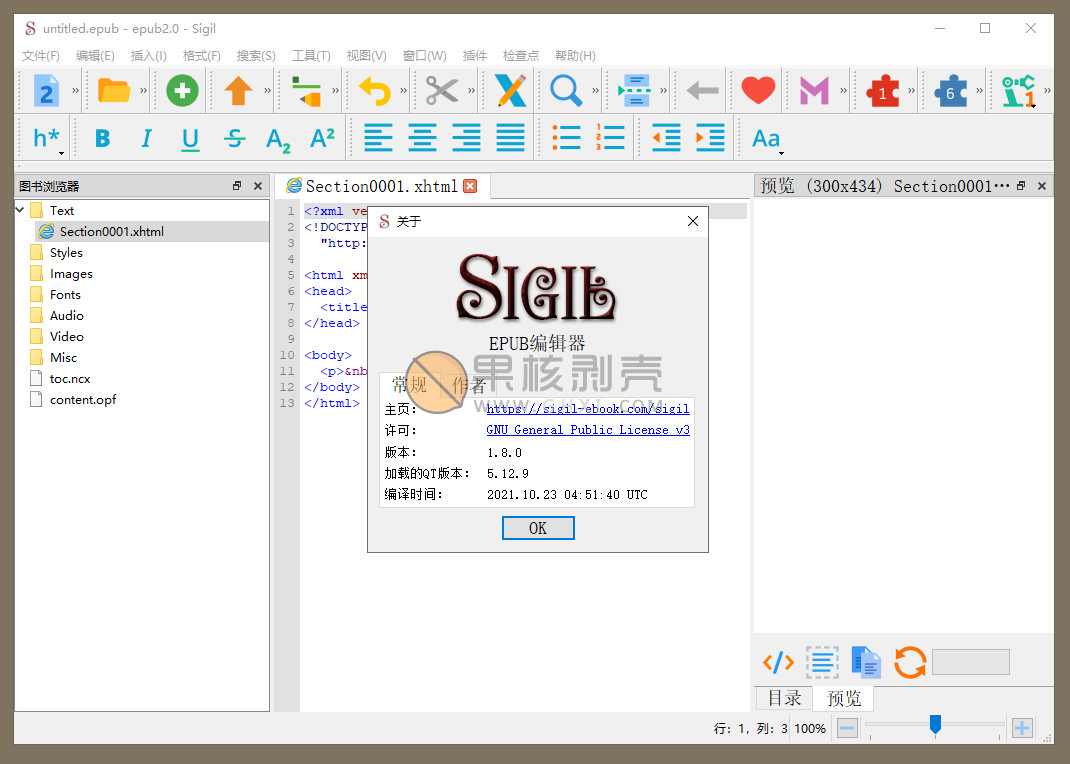Select Section0001.xhtml in book browser
The width and height of the screenshot is (1070, 764).
coord(111,231)
